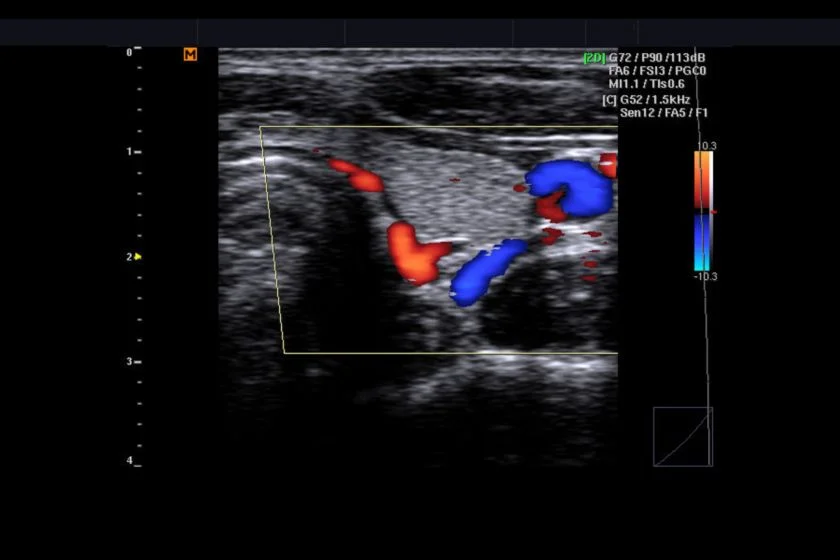Viewport: 840px width, 560px height.
Task: Click the 'G52 / 1.5kHz' color gain text
Action: (655, 100)
